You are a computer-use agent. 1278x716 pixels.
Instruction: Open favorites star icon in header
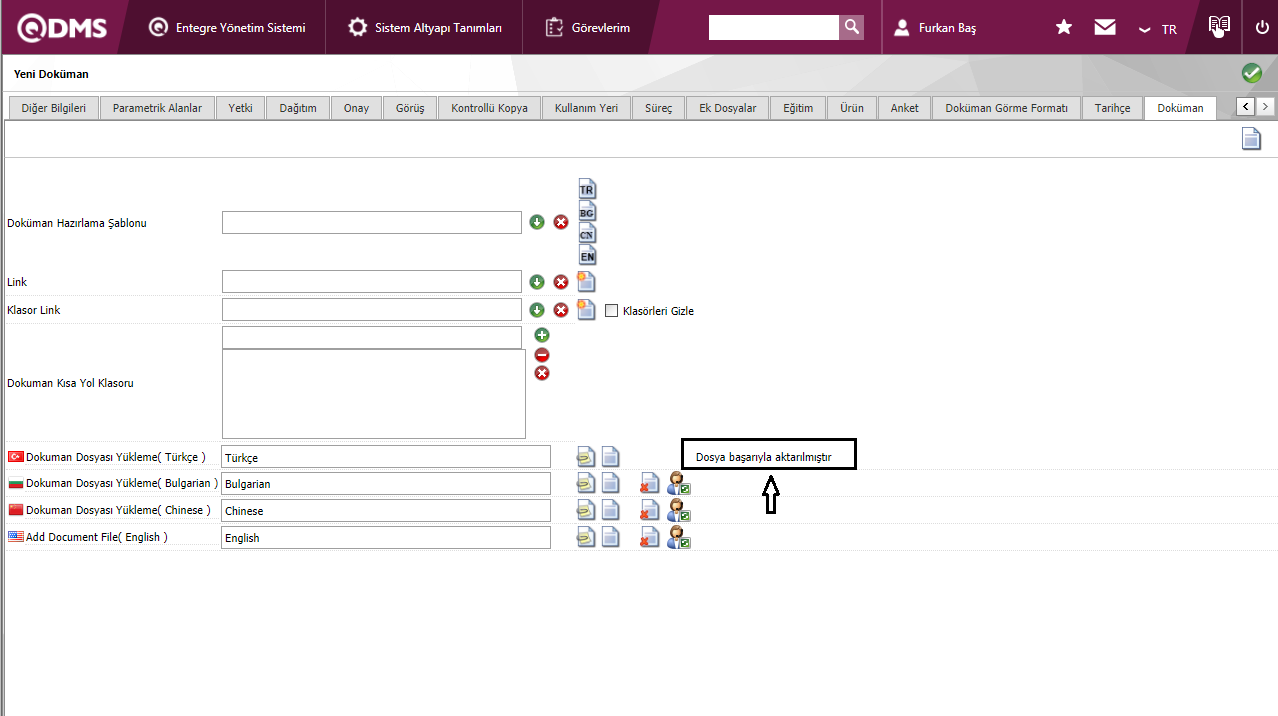tap(1064, 27)
